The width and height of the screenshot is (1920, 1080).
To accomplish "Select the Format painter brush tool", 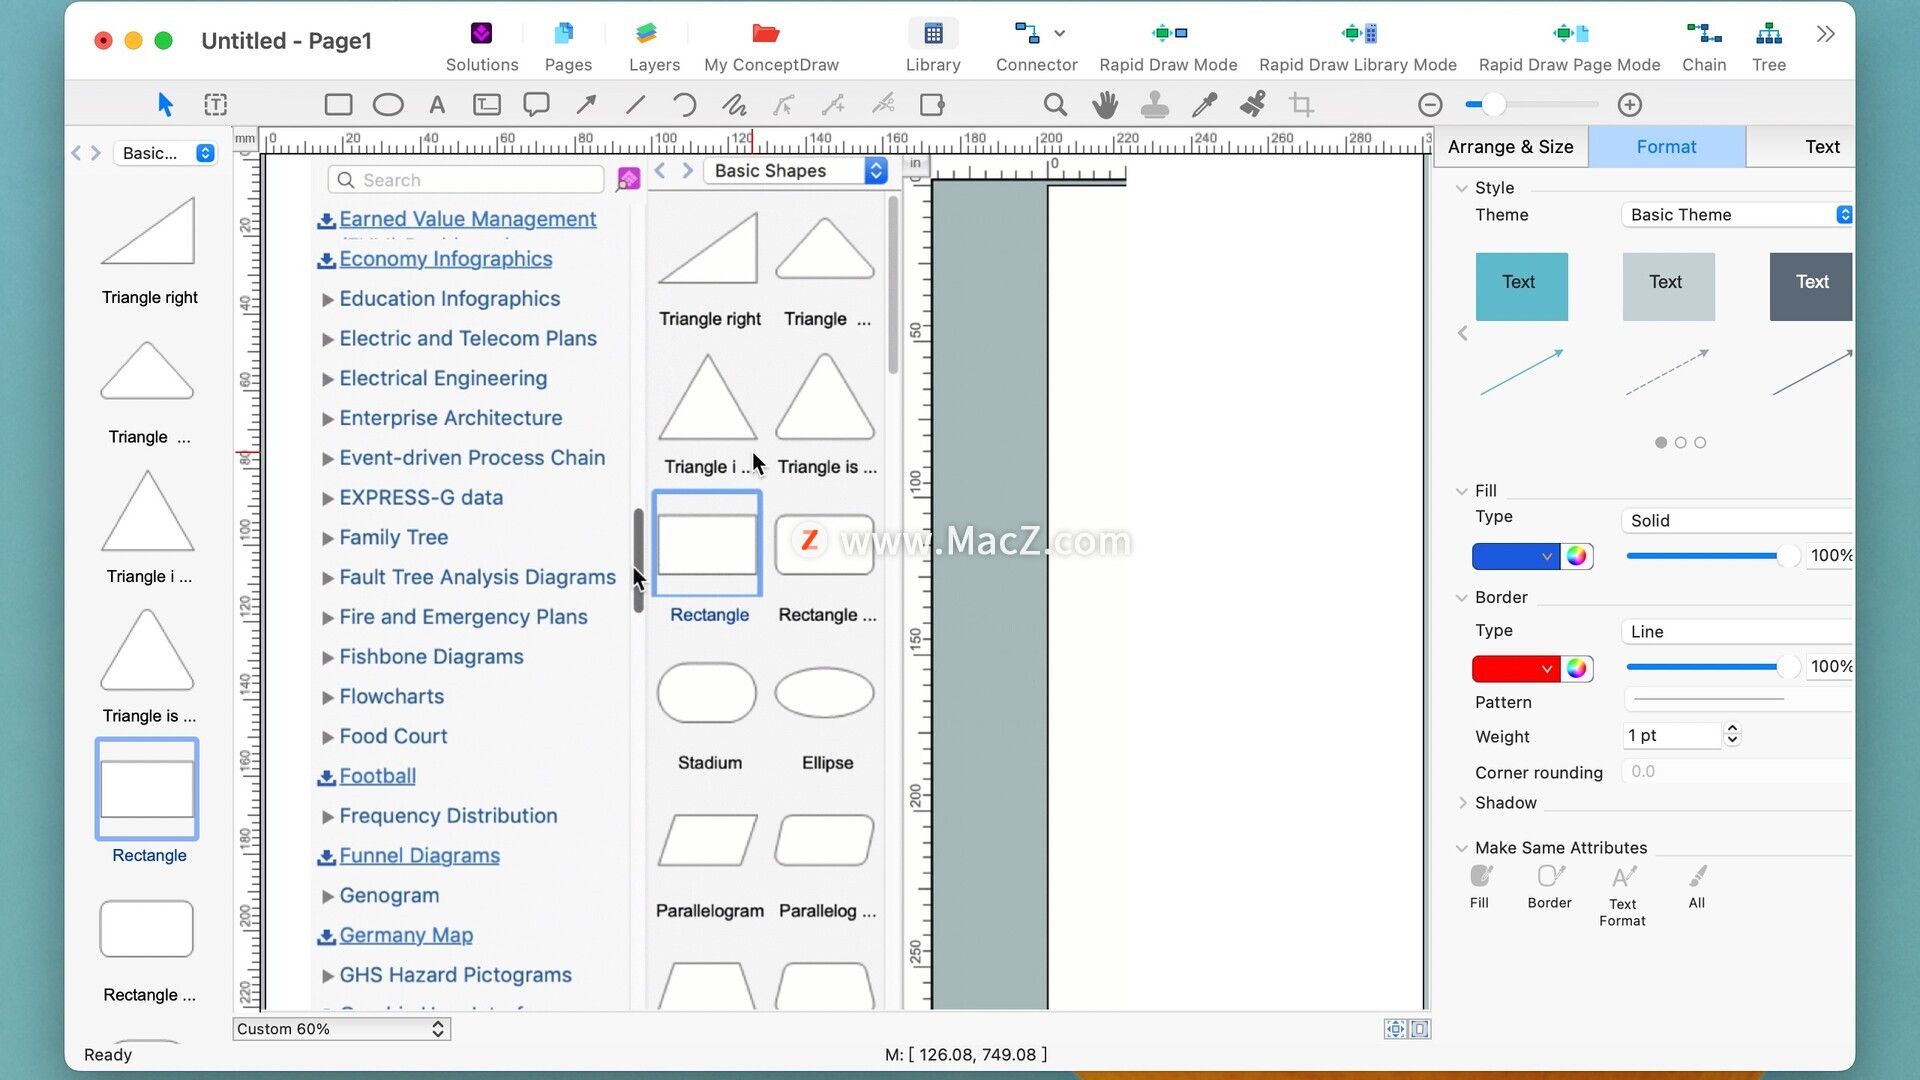I will pos(1253,104).
